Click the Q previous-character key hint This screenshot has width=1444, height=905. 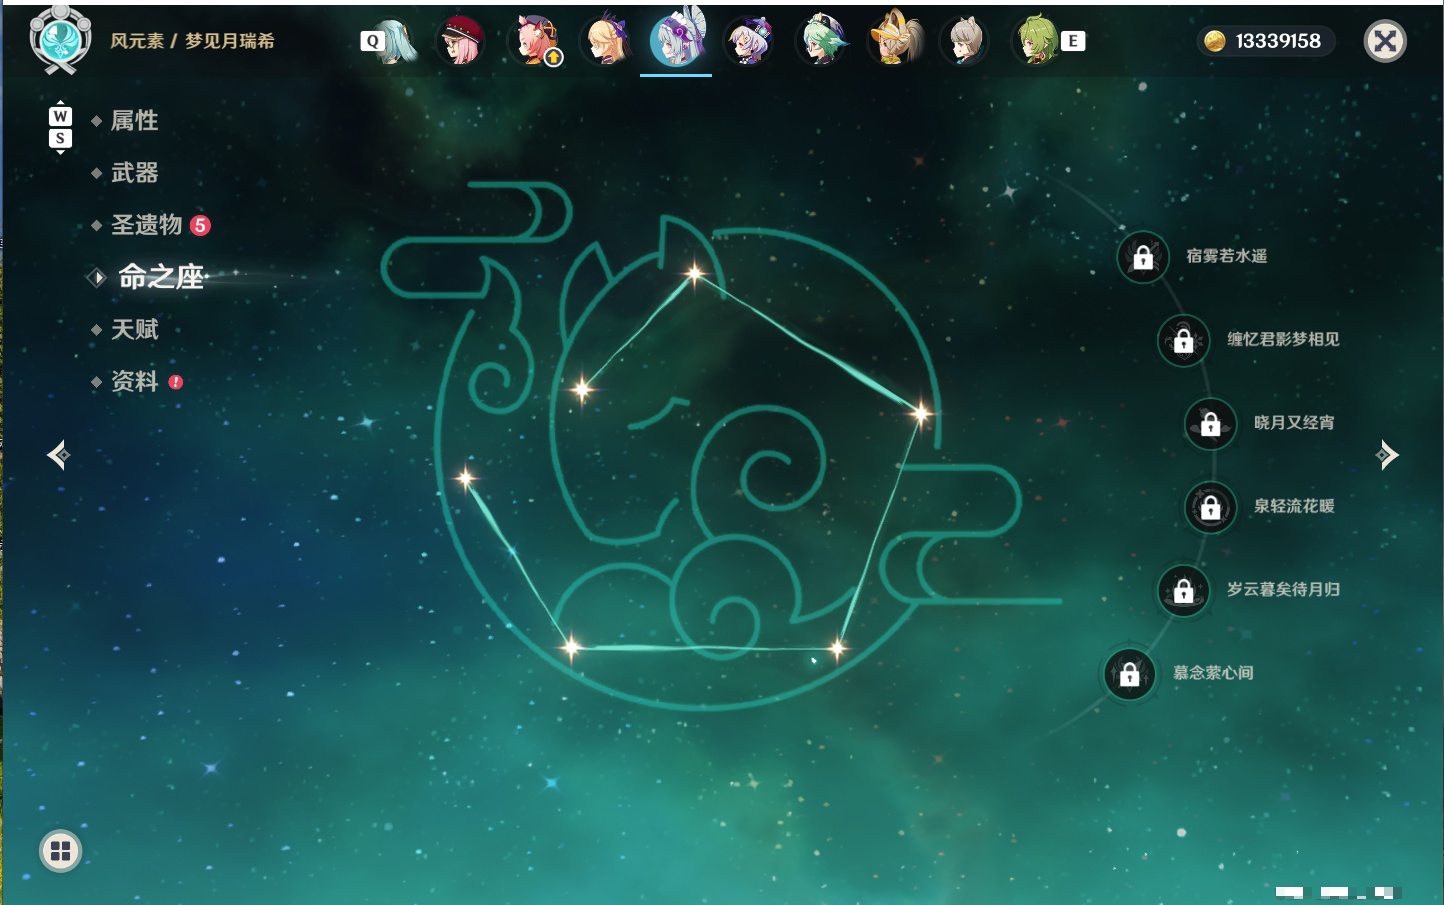(372, 41)
